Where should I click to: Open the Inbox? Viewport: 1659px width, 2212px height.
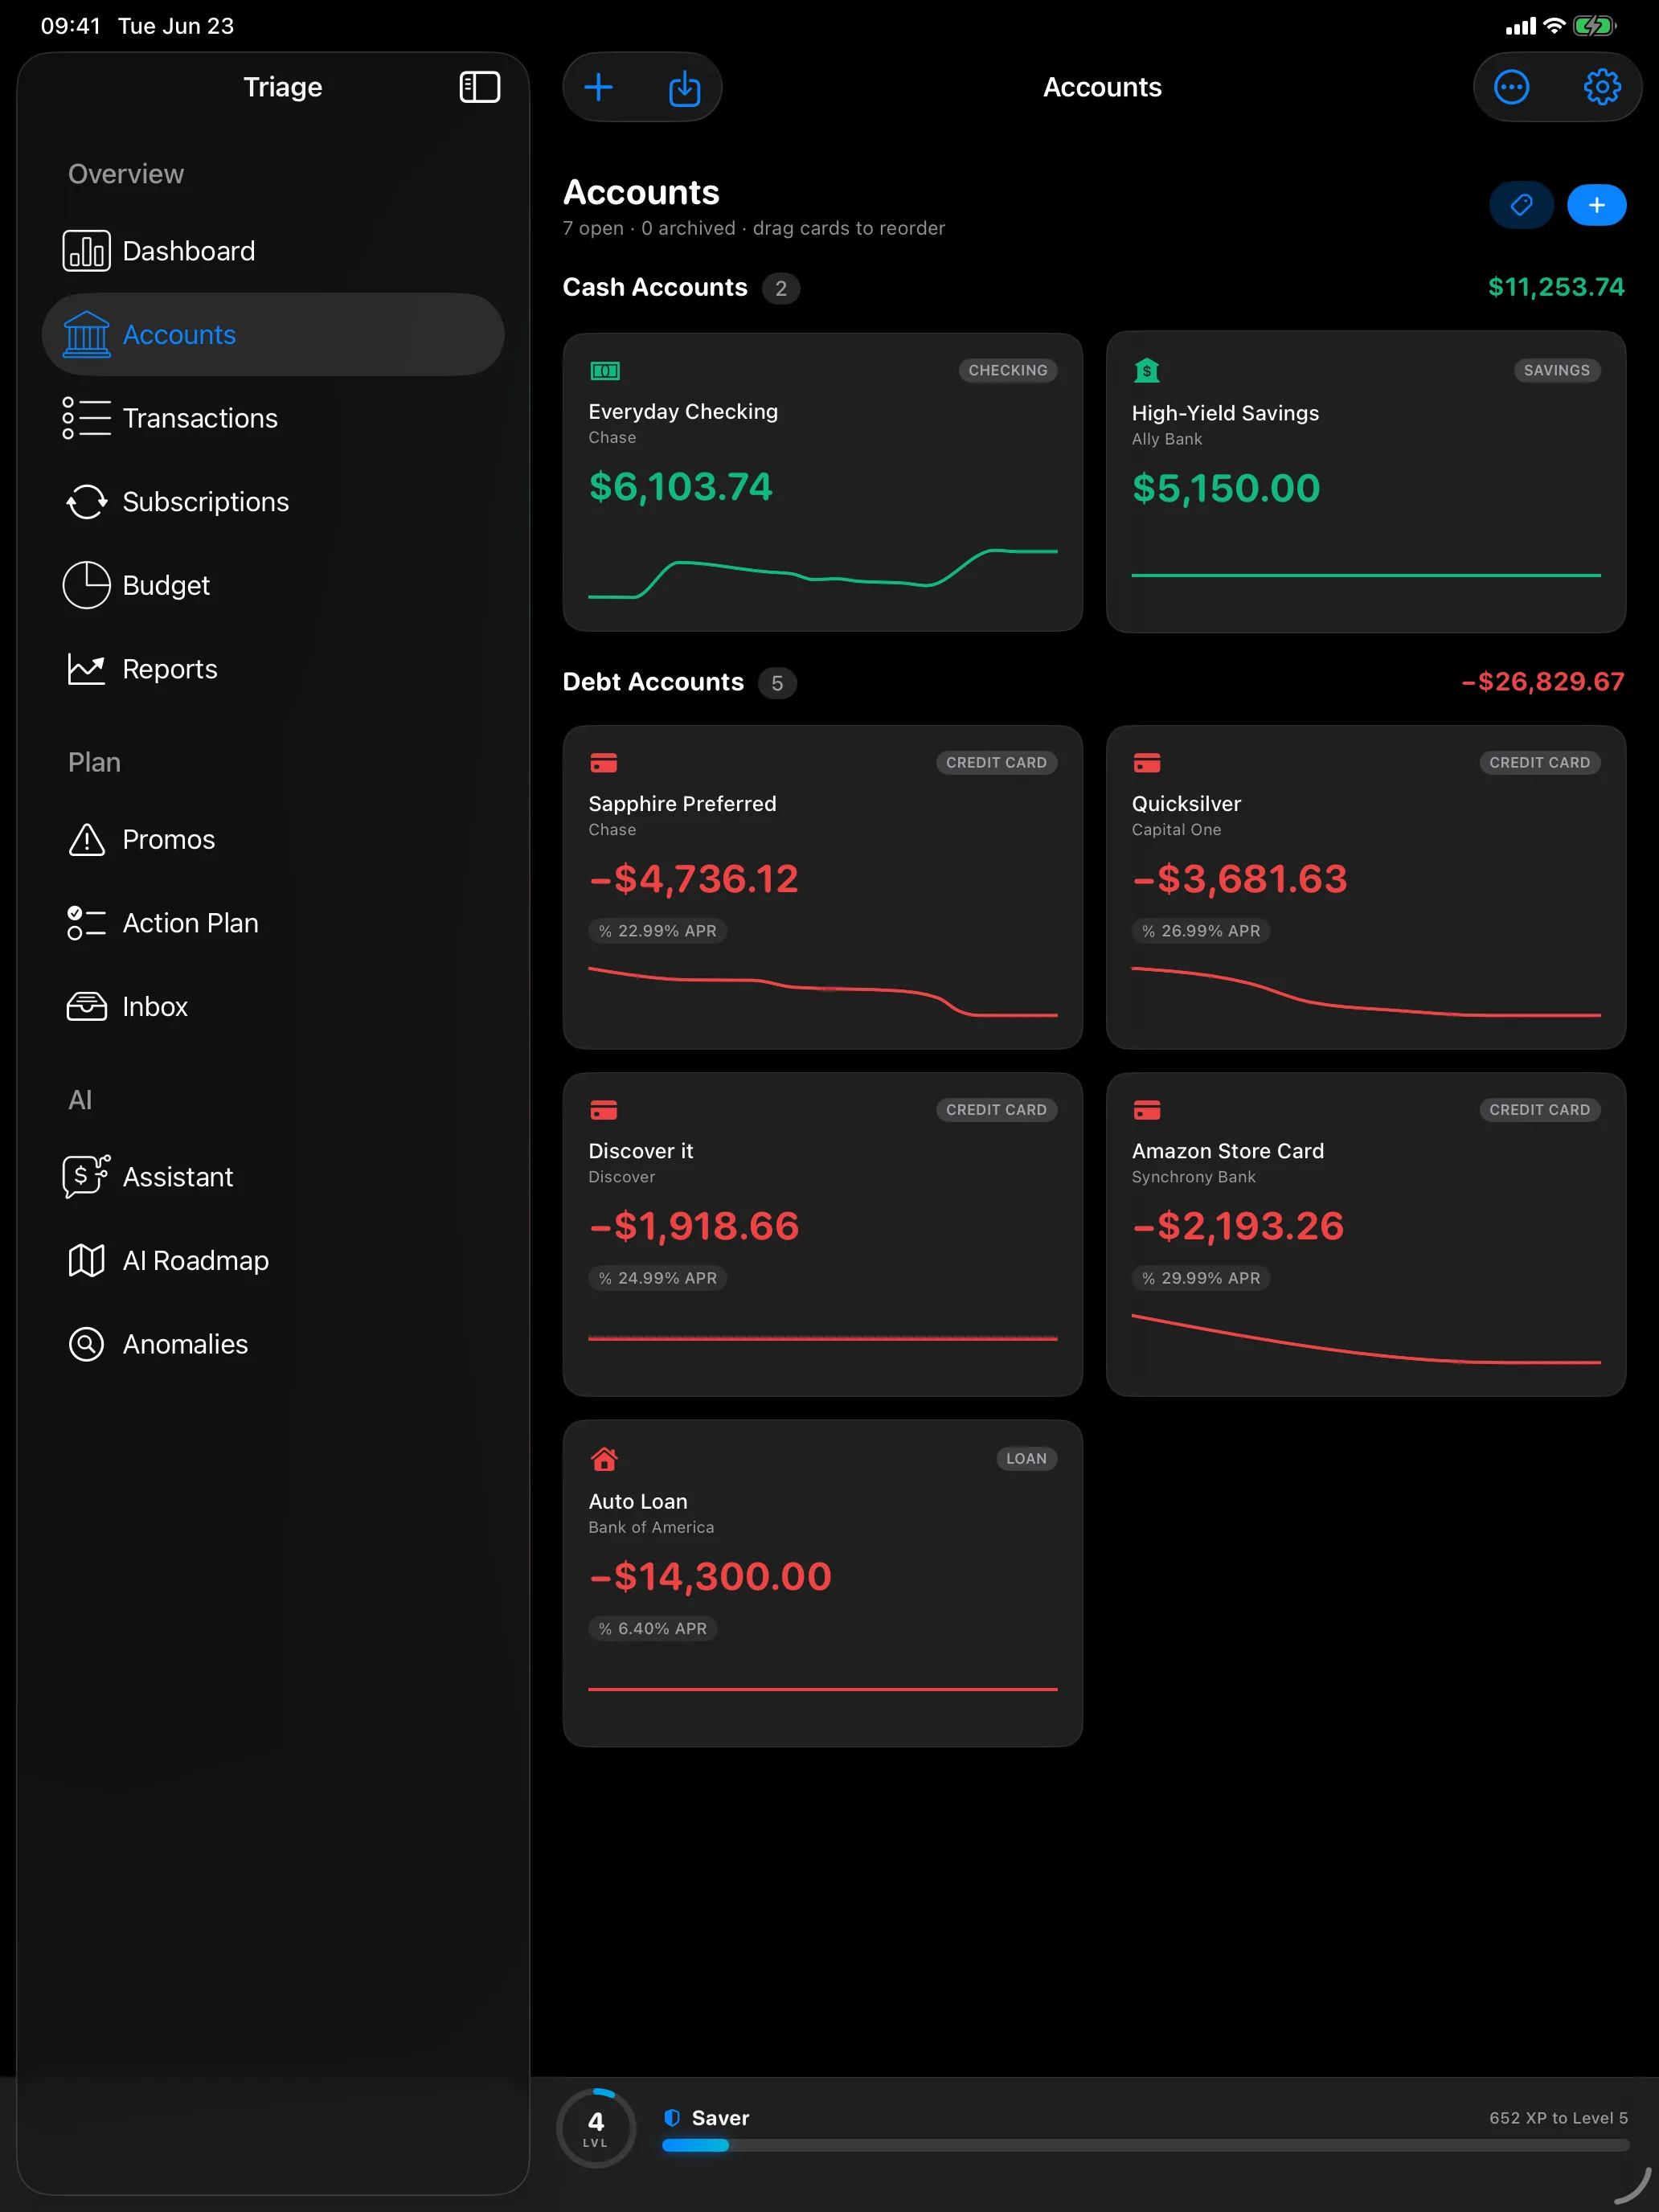pyautogui.click(x=272, y=1006)
